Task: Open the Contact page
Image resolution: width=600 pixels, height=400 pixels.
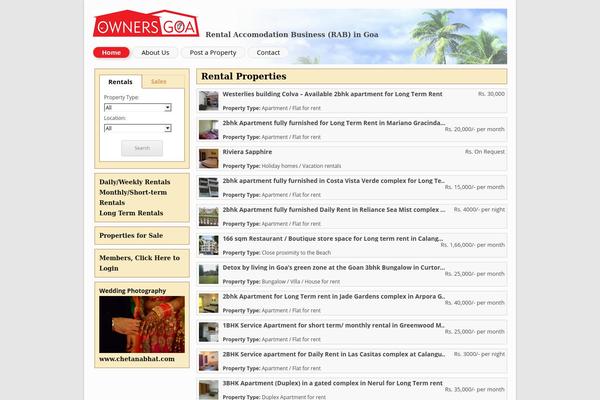Action: click(x=268, y=52)
